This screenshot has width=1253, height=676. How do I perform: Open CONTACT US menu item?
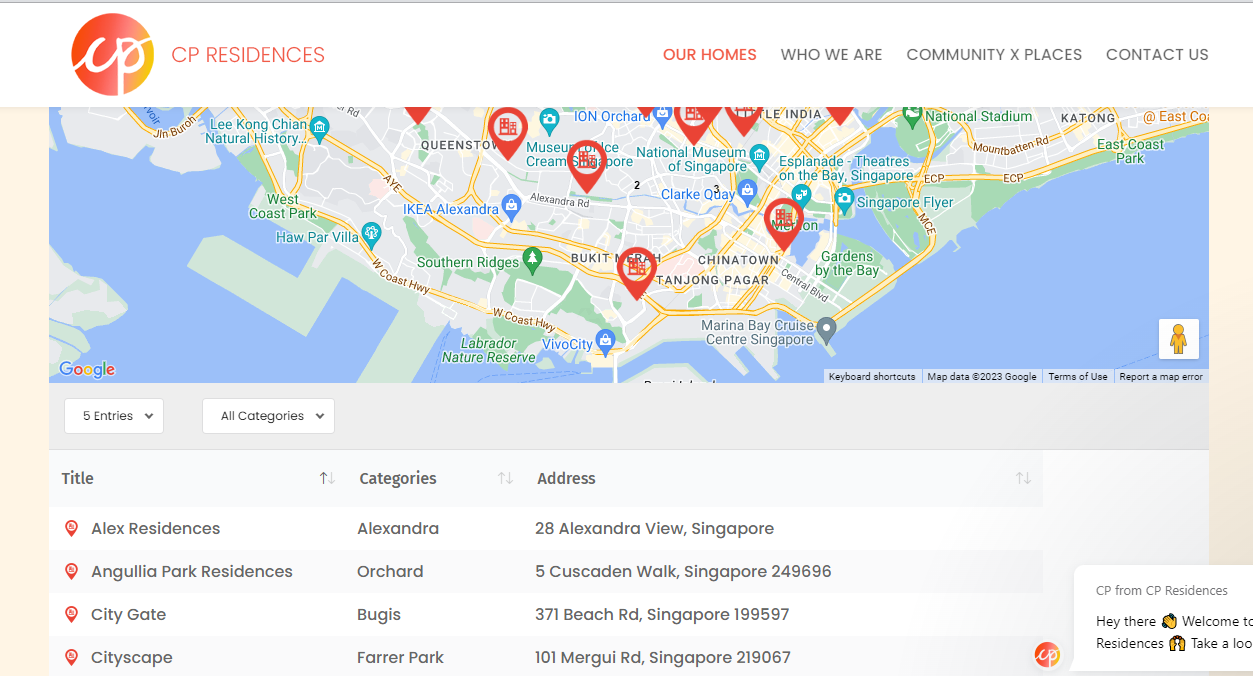pyautogui.click(x=1157, y=55)
